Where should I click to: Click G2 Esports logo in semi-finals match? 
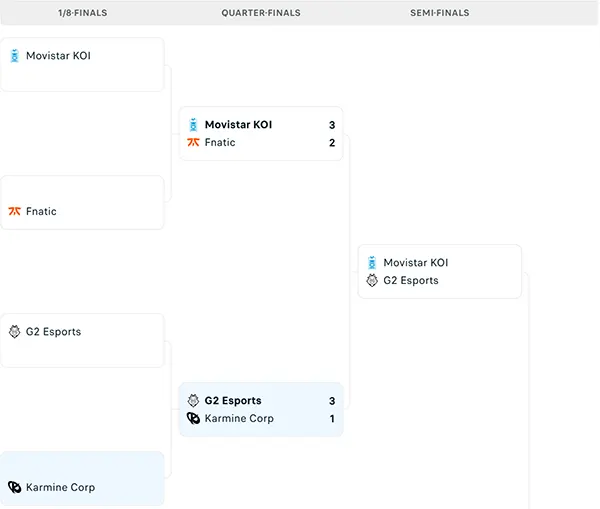point(372,281)
